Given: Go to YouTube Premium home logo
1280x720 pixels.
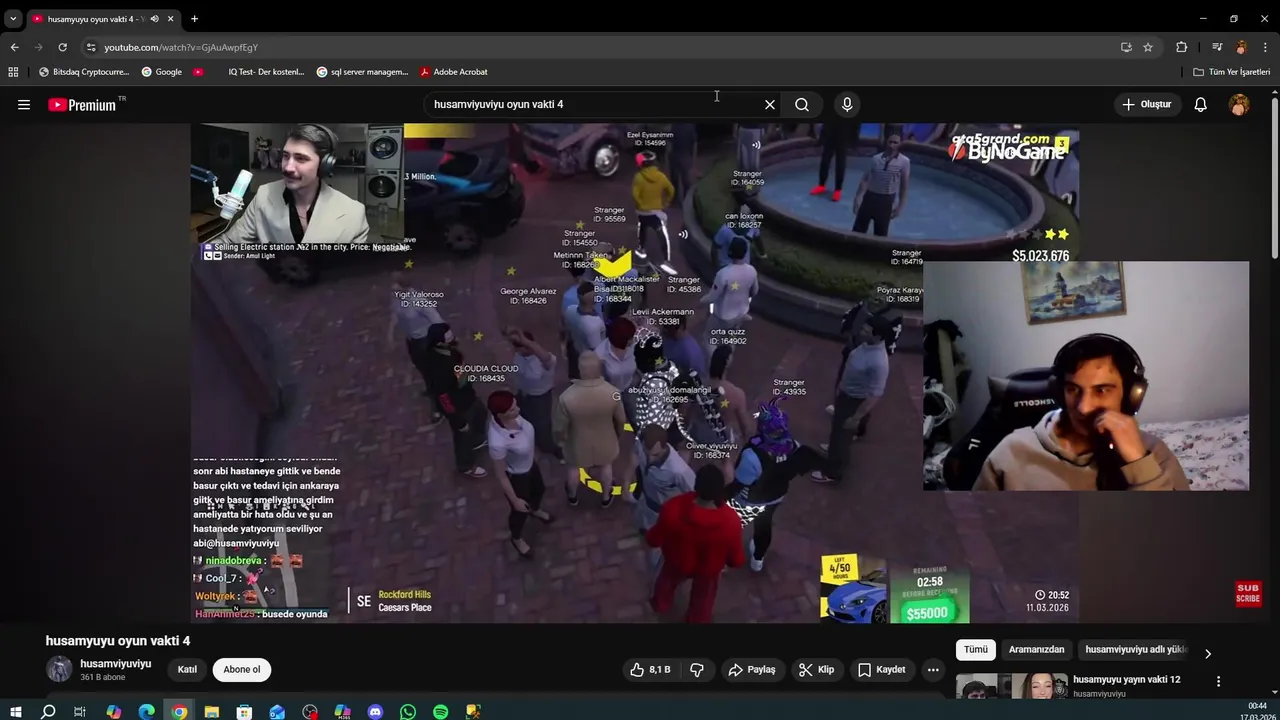Looking at the screenshot, I should point(82,105).
